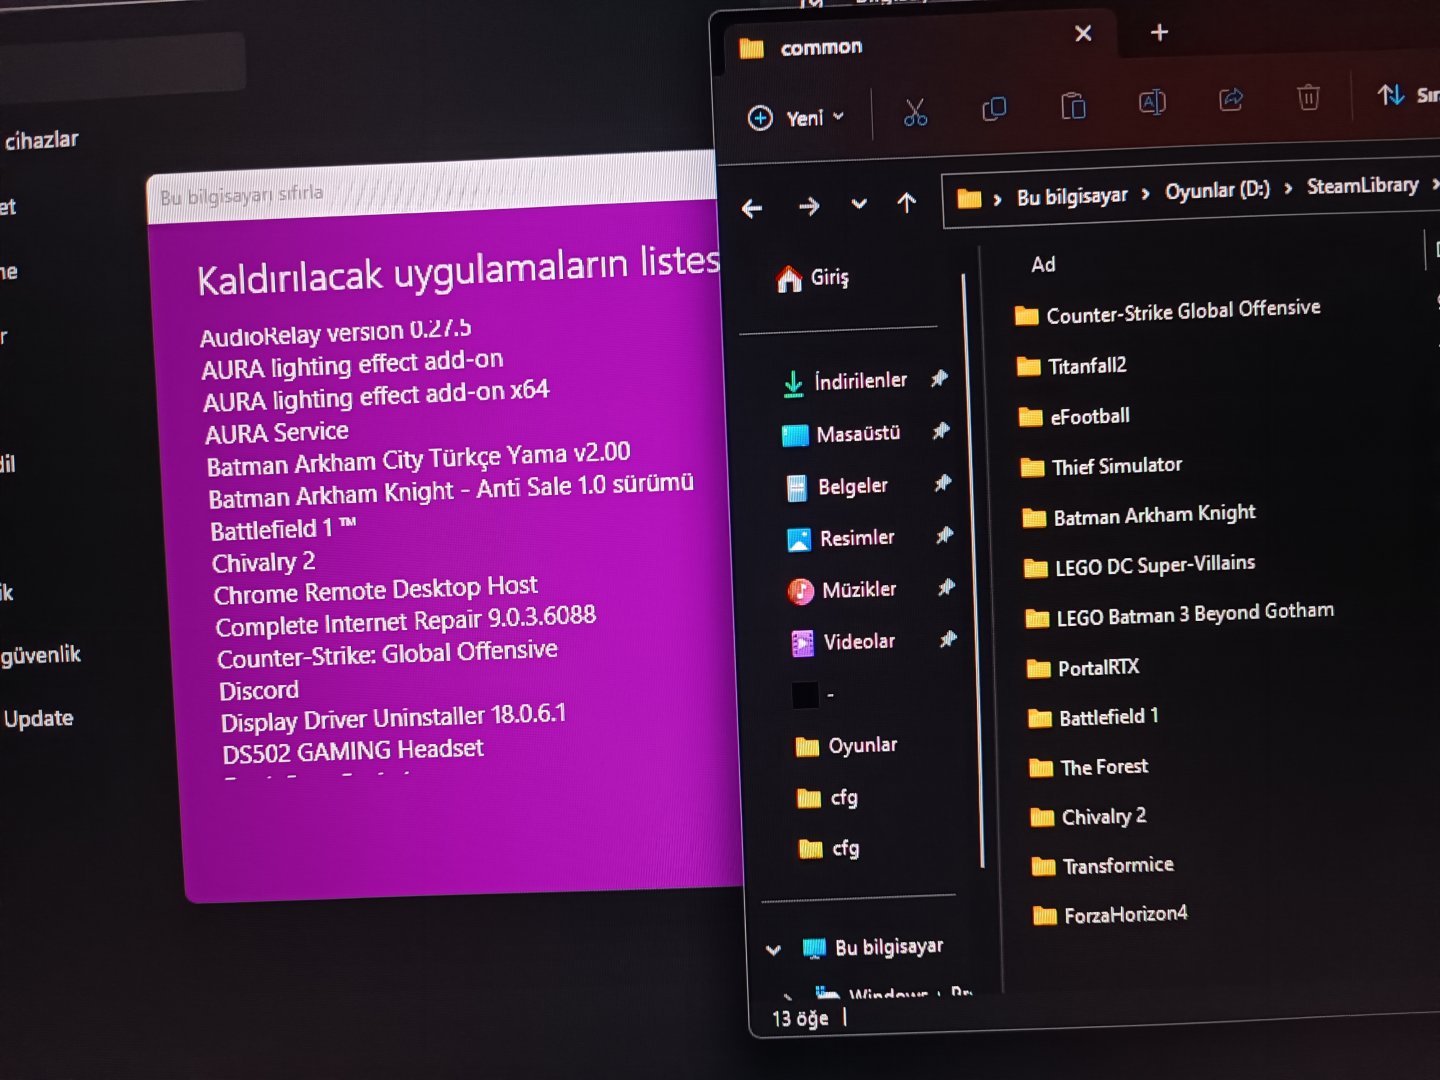Click 'AURA Service' in the removal list
This screenshot has width=1440, height=1080.
point(277,433)
